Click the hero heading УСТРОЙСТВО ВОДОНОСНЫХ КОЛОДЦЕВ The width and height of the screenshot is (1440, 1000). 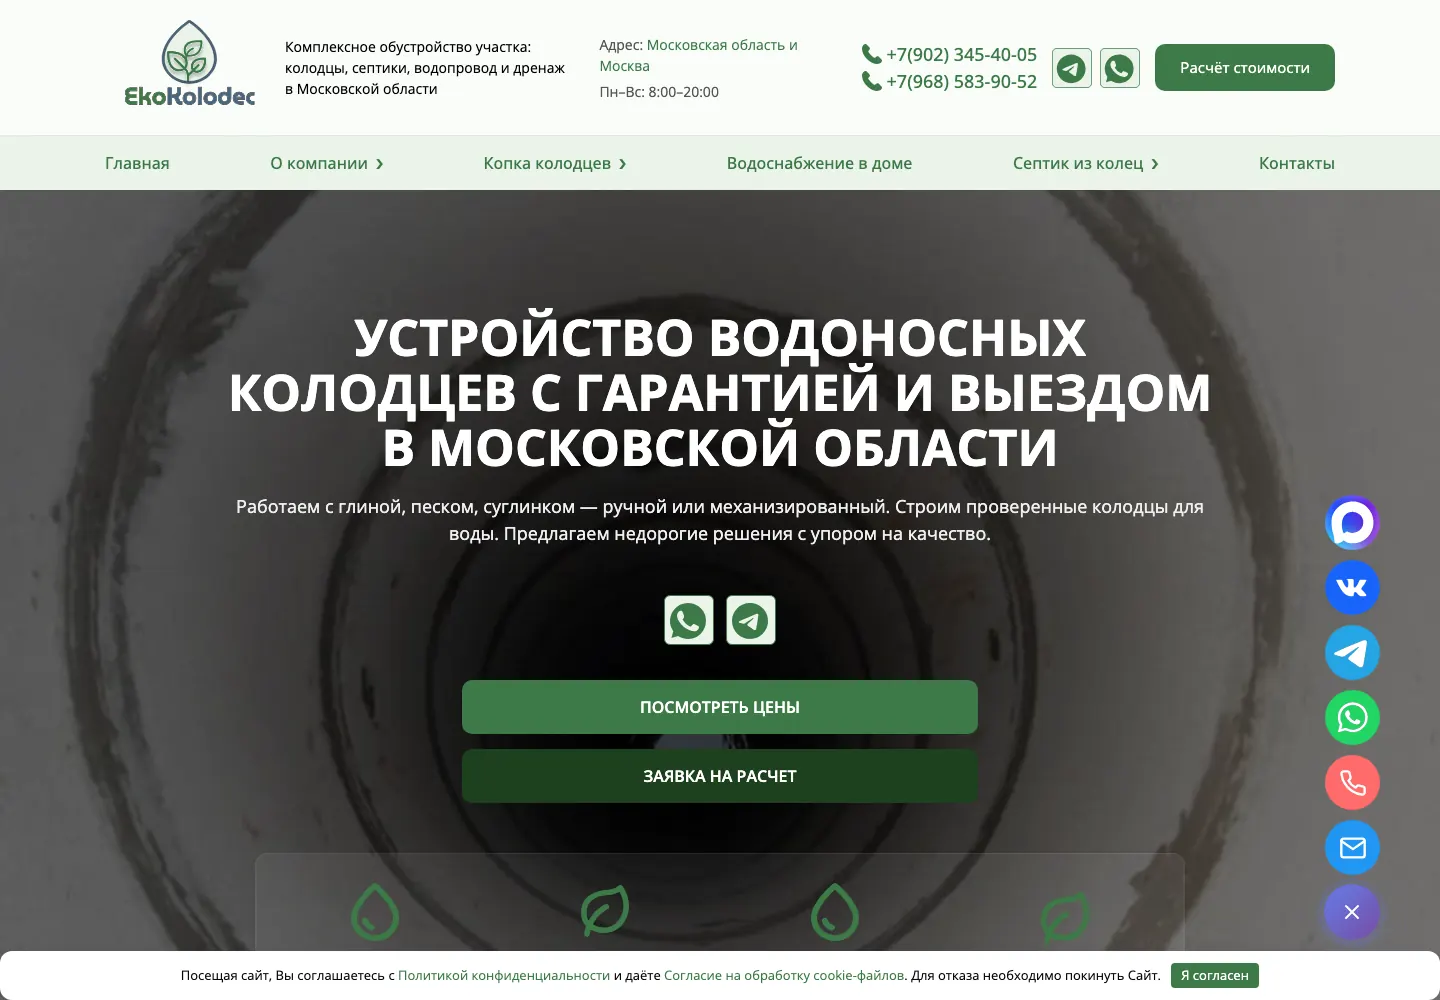(x=720, y=392)
